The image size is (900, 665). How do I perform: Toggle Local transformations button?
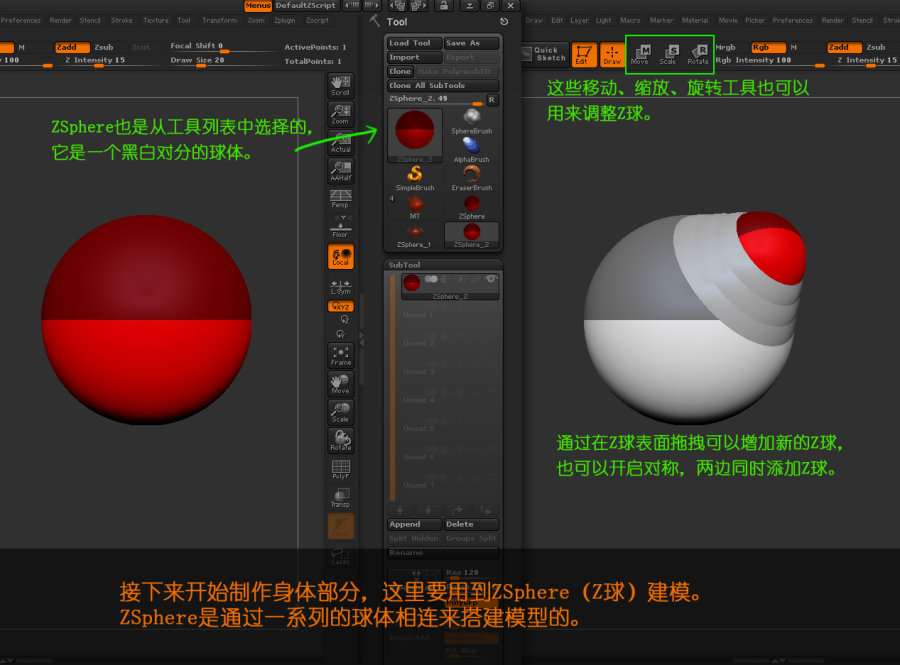tap(340, 256)
